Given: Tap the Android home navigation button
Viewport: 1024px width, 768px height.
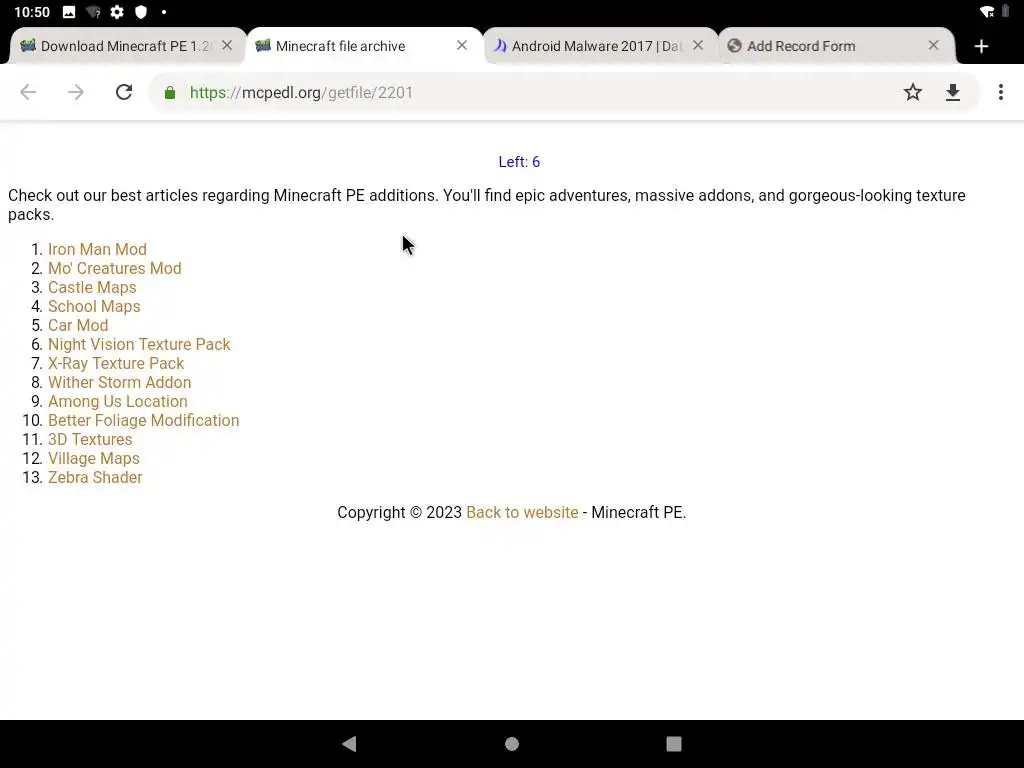Looking at the screenshot, I should 512,744.
